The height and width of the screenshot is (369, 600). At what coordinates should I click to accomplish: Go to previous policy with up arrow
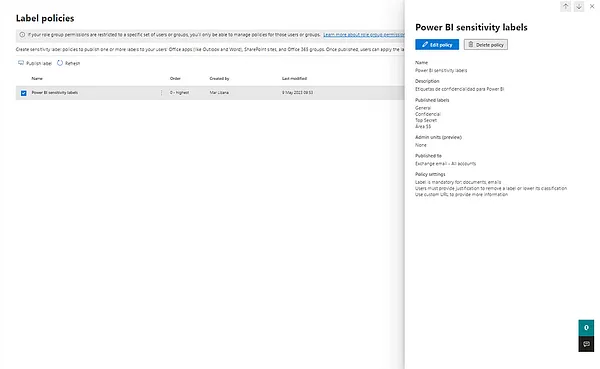pos(565,6)
